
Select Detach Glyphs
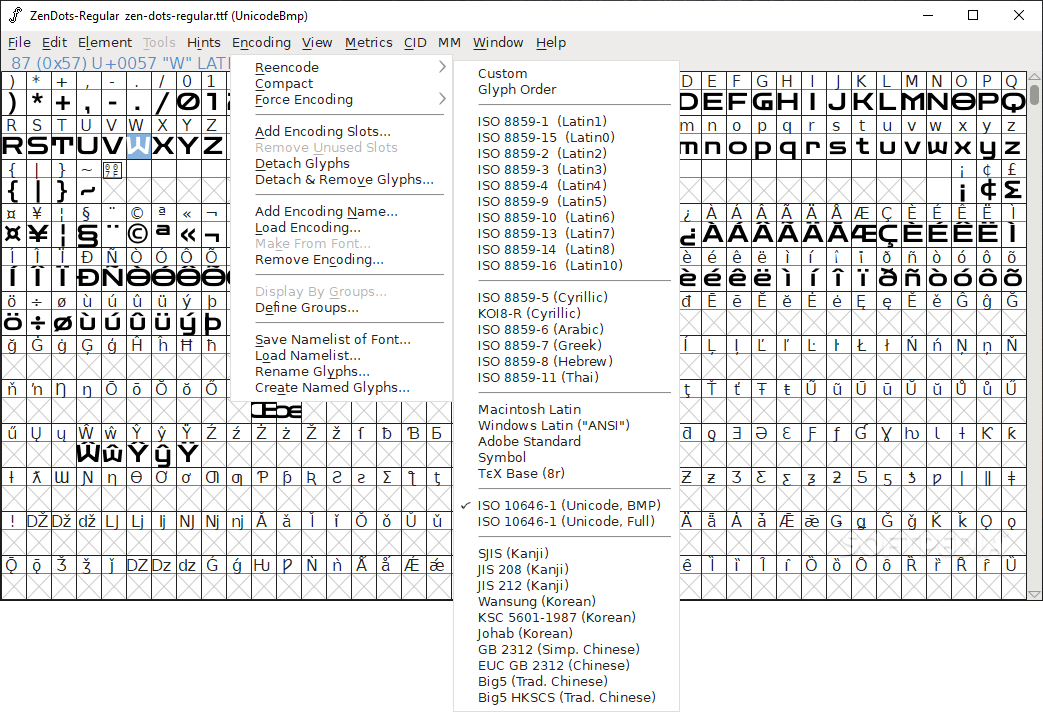[302, 163]
